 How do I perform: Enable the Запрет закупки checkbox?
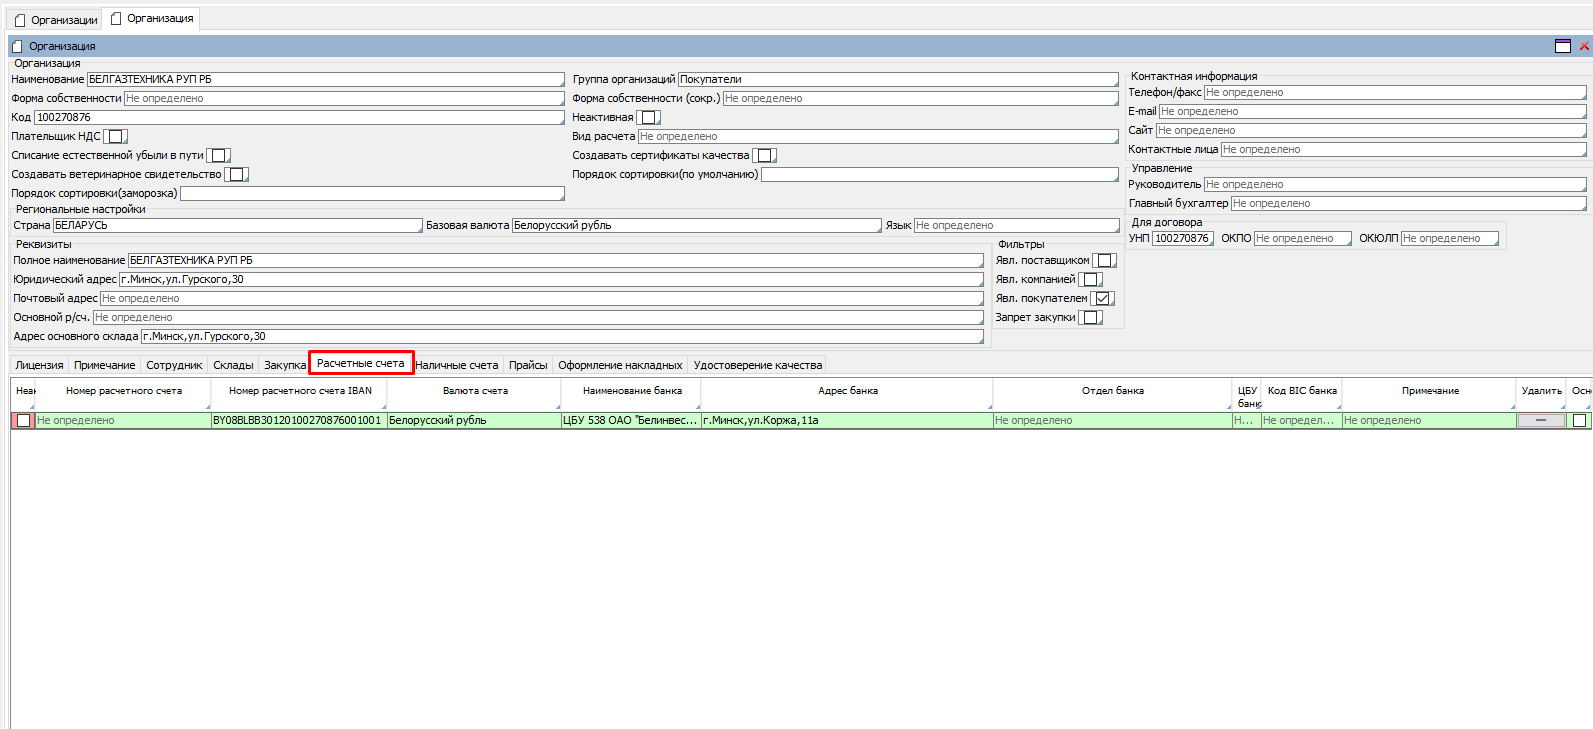tap(1091, 318)
